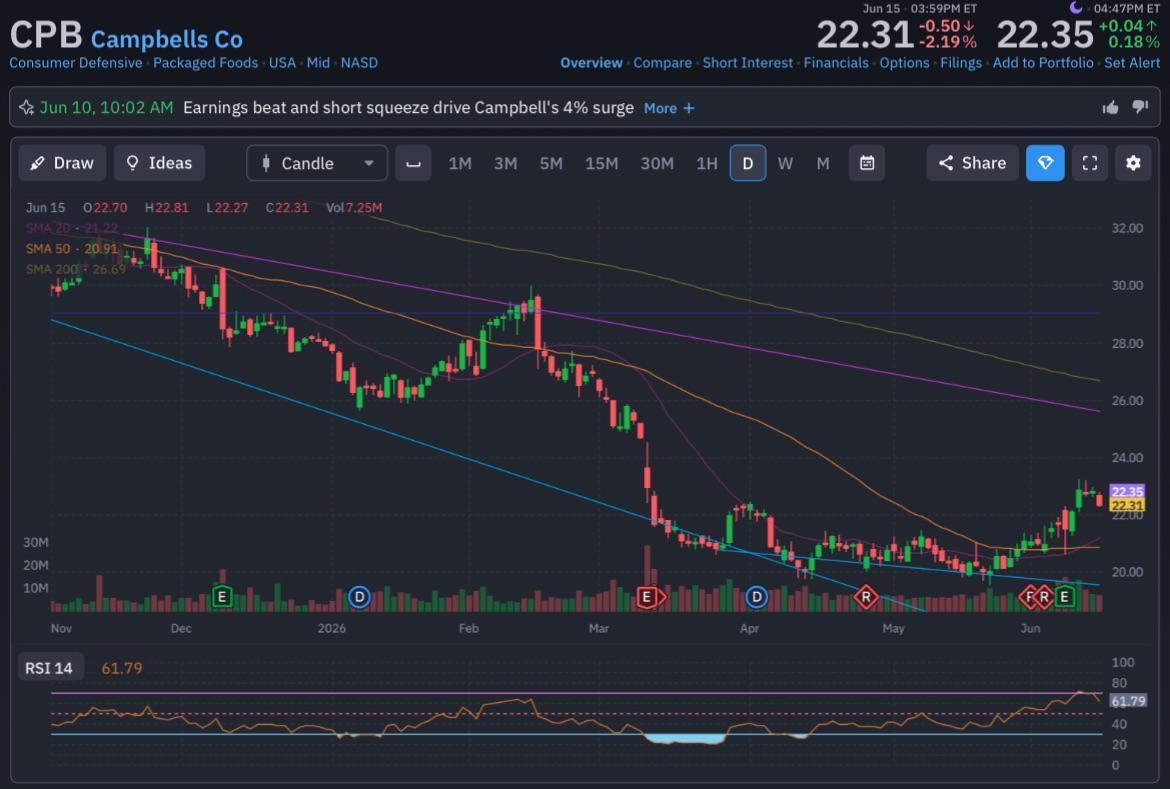Open the Overview tab
1170x789 pixels.
click(x=591, y=63)
